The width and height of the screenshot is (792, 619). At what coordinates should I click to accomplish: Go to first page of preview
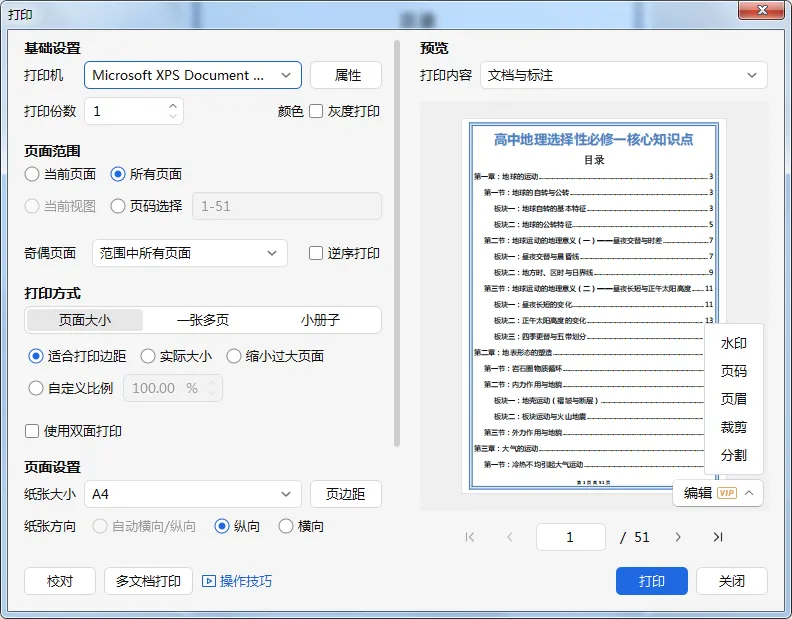click(470, 537)
